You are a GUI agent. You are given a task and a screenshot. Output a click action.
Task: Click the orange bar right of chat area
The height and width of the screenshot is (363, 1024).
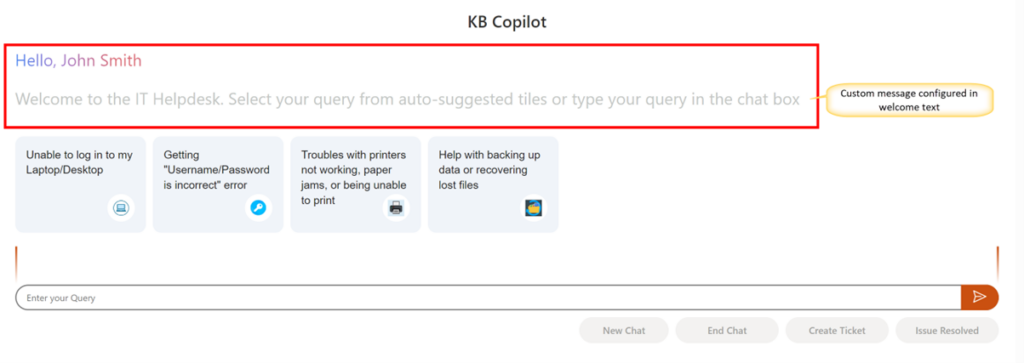pos(998,261)
